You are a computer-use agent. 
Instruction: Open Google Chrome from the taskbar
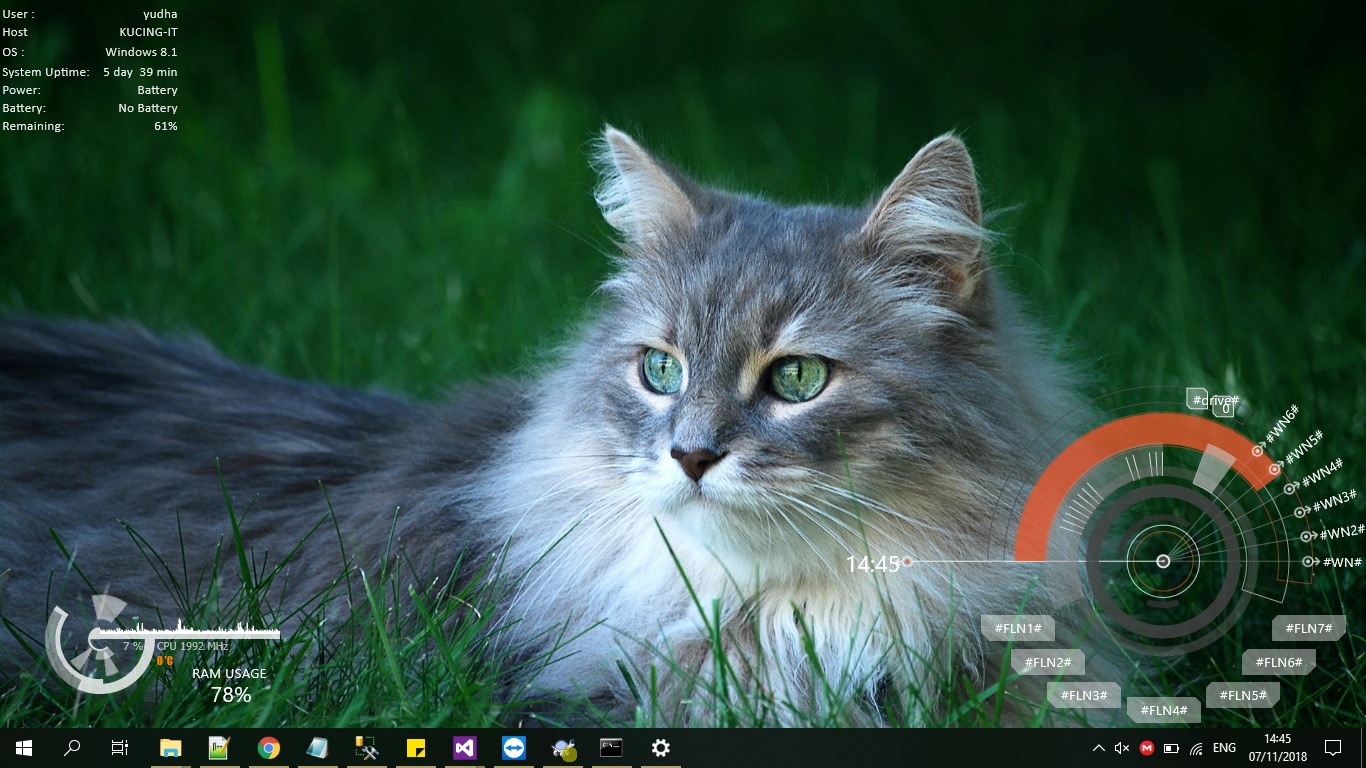268,747
